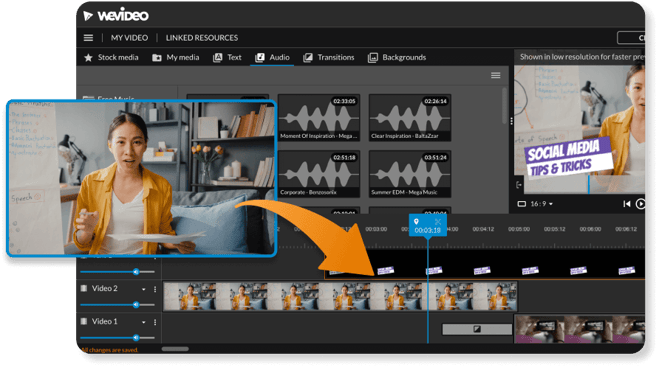Split the clip with the playhead scissors icon

[438, 222]
